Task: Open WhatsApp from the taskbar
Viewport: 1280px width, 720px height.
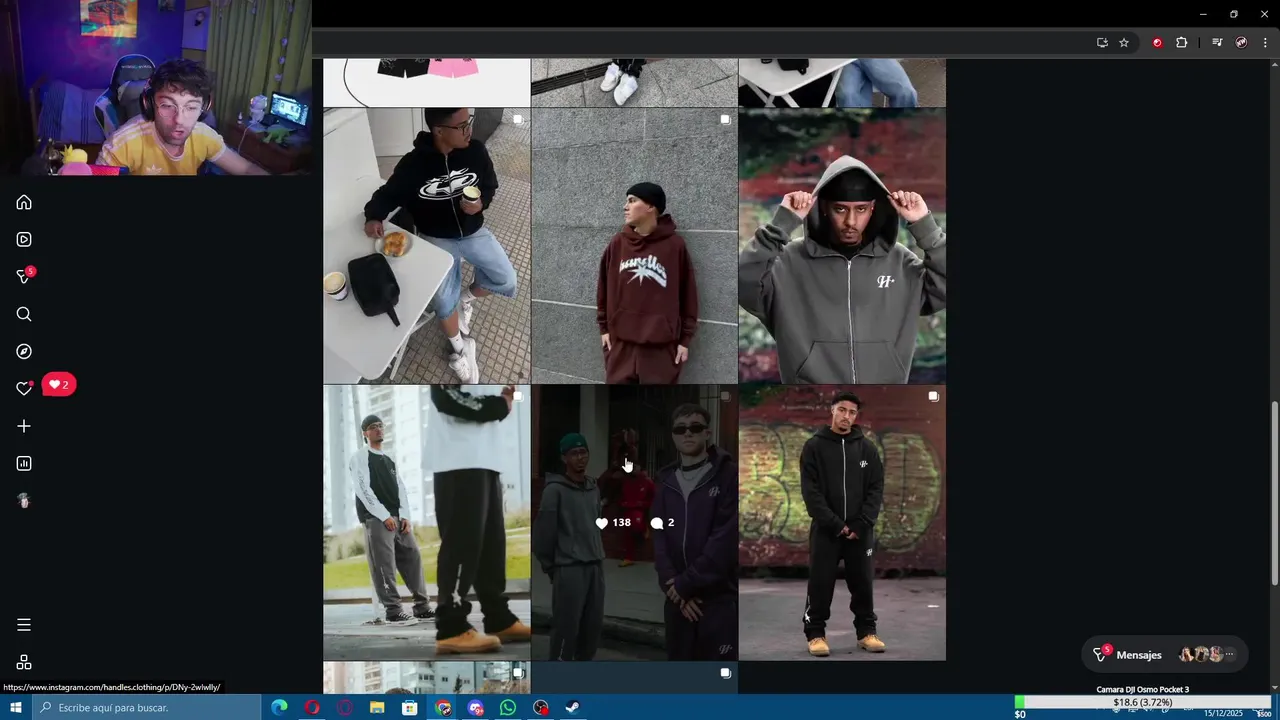Action: pyautogui.click(x=508, y=708)
